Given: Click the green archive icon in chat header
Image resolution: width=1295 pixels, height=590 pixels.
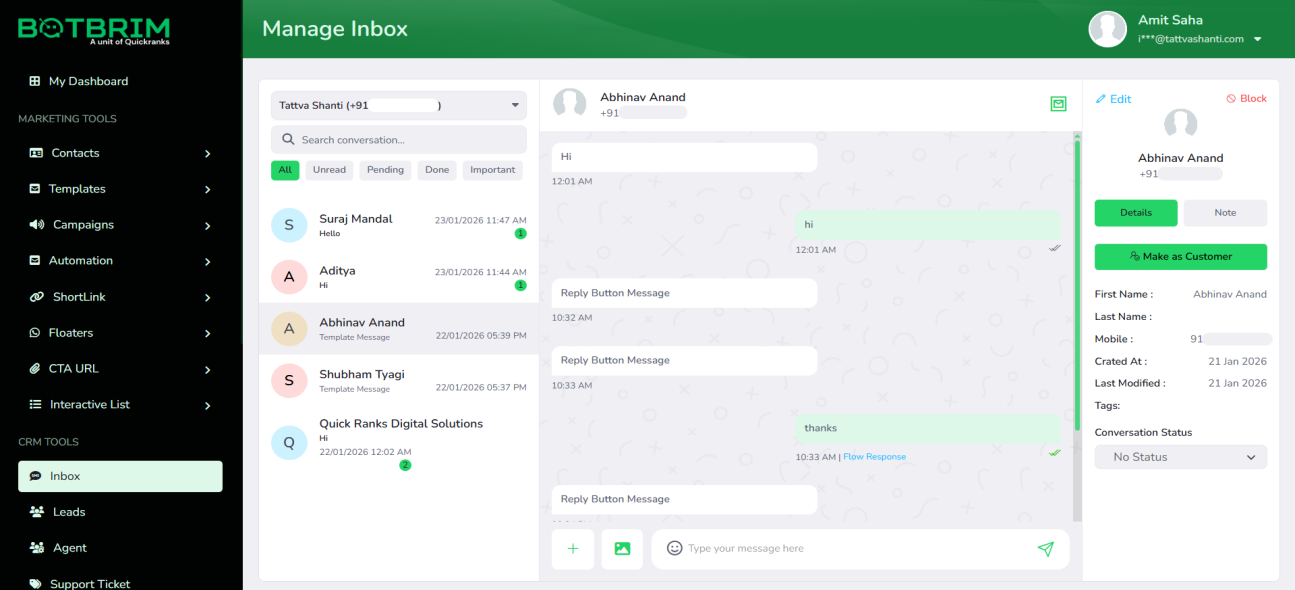Looking at the screenshot, I should coord(1058,104).
